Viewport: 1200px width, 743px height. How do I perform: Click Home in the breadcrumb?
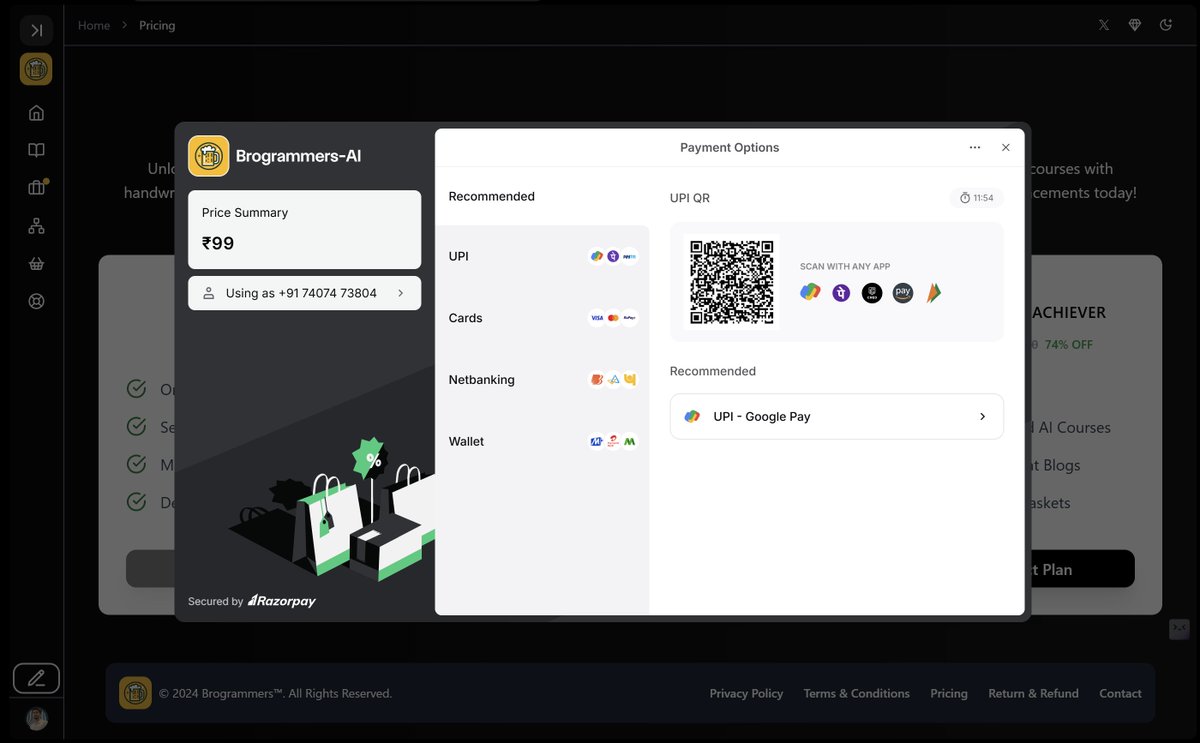pos(94,25)
